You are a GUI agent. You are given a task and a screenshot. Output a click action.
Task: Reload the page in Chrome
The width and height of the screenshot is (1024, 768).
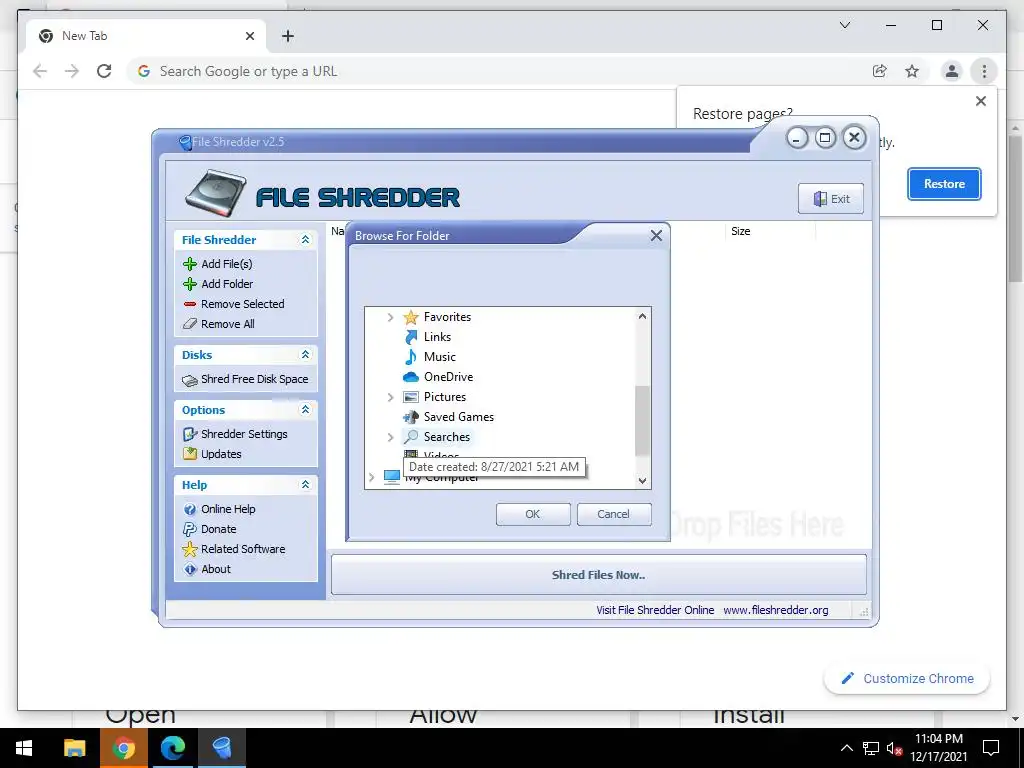pos(104,71)
